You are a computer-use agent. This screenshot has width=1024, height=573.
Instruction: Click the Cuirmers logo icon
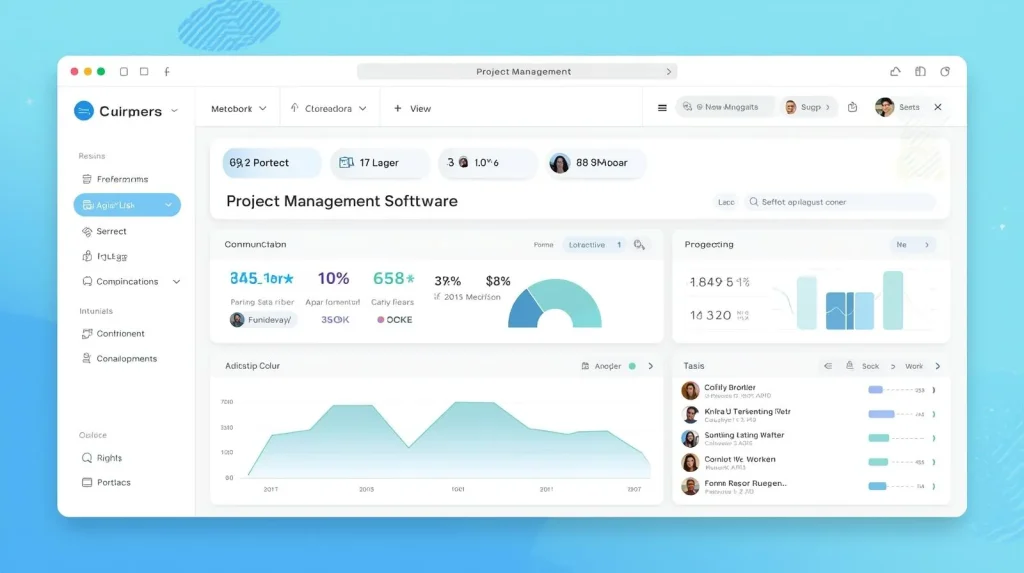[x=84, y=111]
